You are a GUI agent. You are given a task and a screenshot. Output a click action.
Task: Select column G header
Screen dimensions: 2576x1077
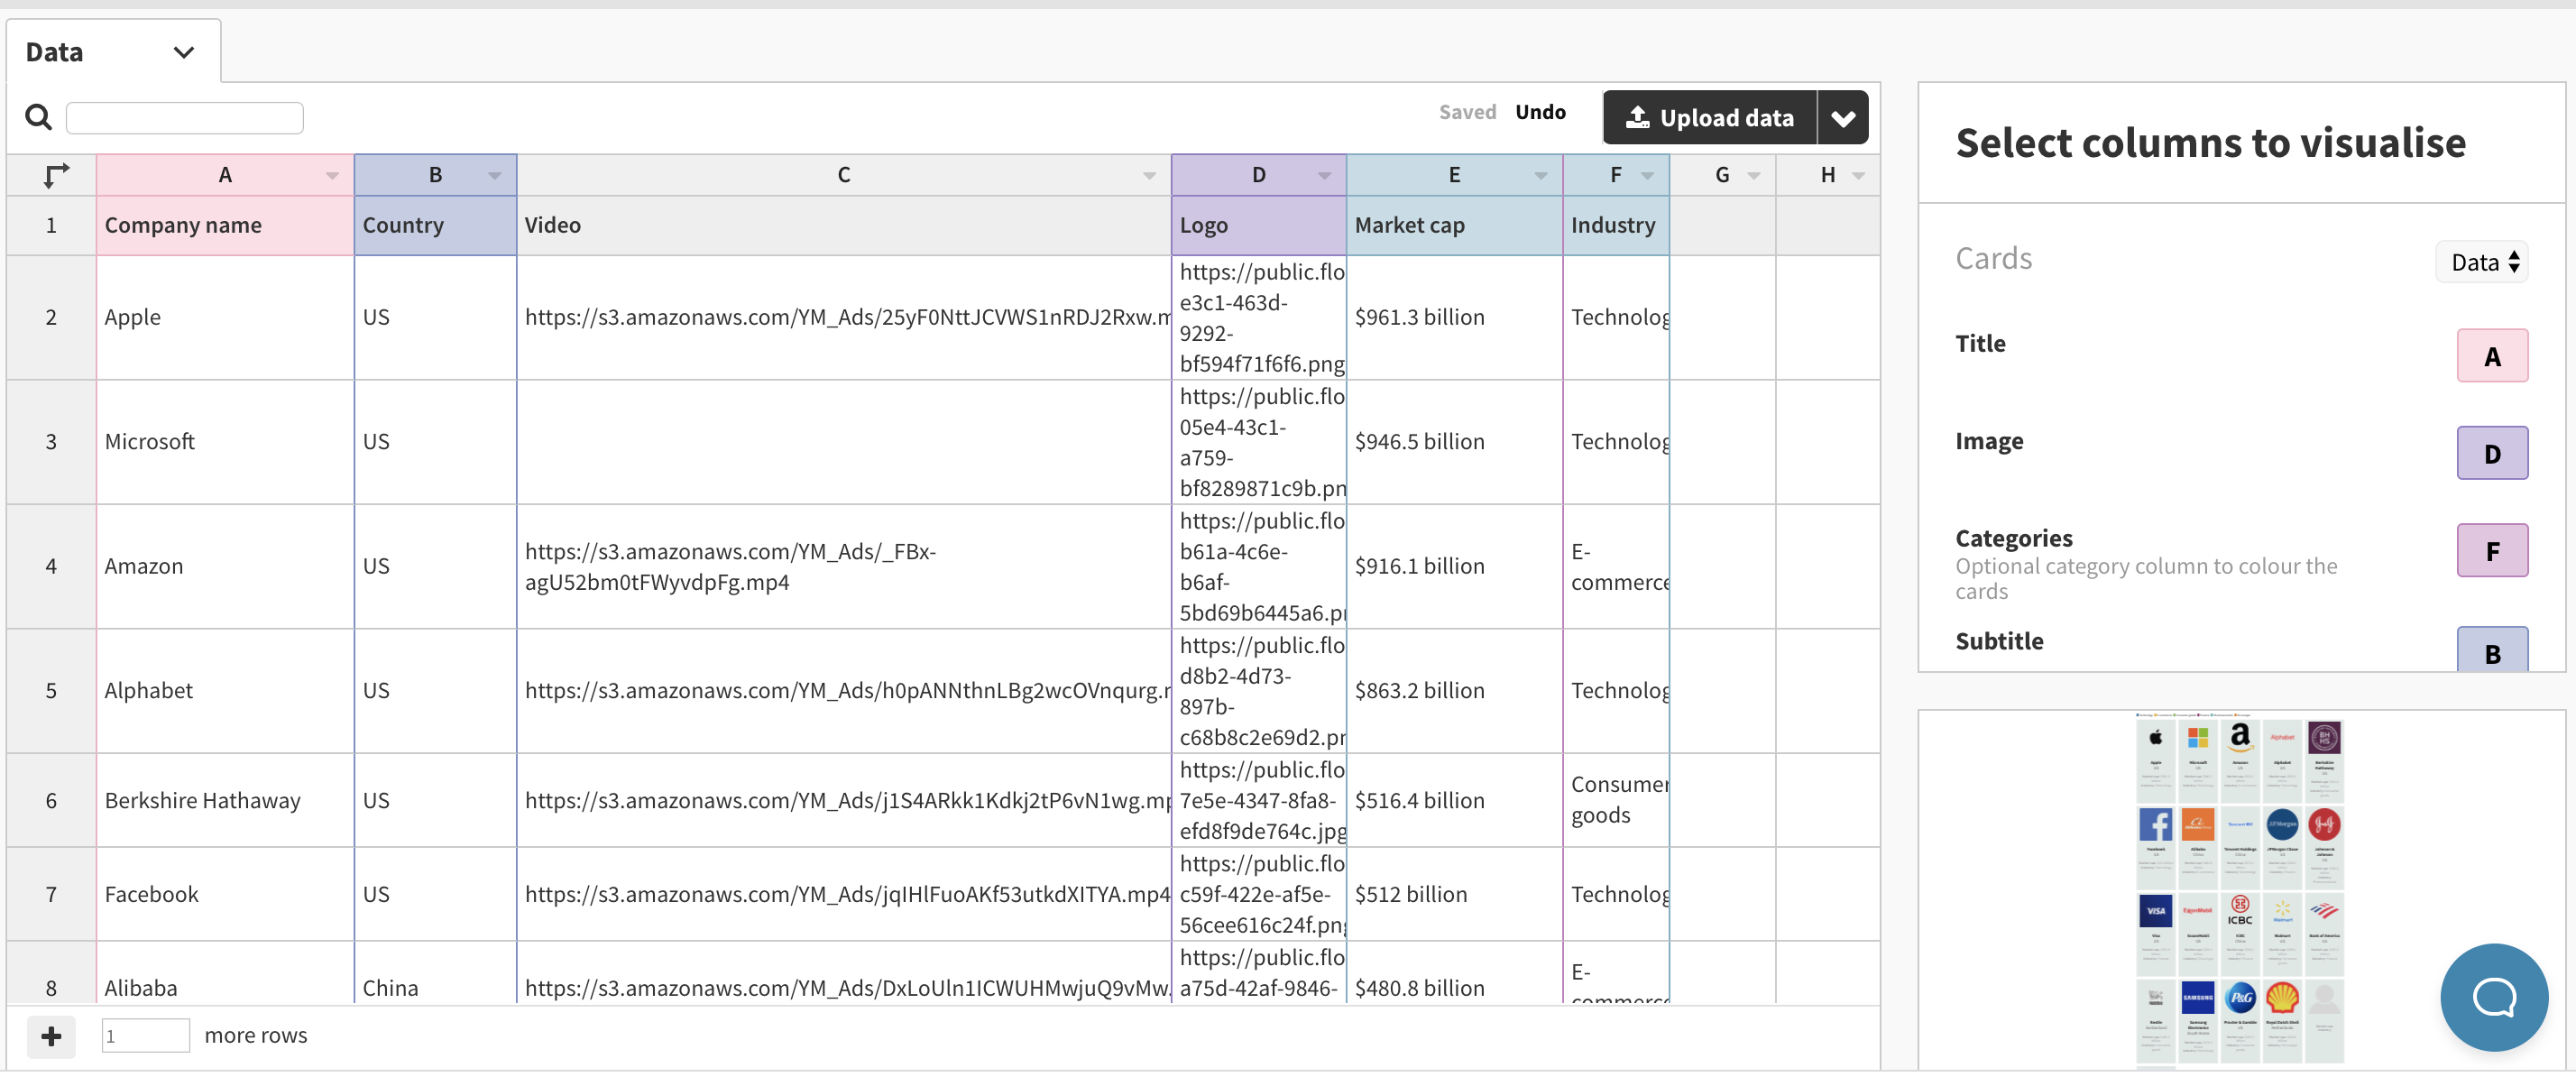click(x=1722, y=176)
